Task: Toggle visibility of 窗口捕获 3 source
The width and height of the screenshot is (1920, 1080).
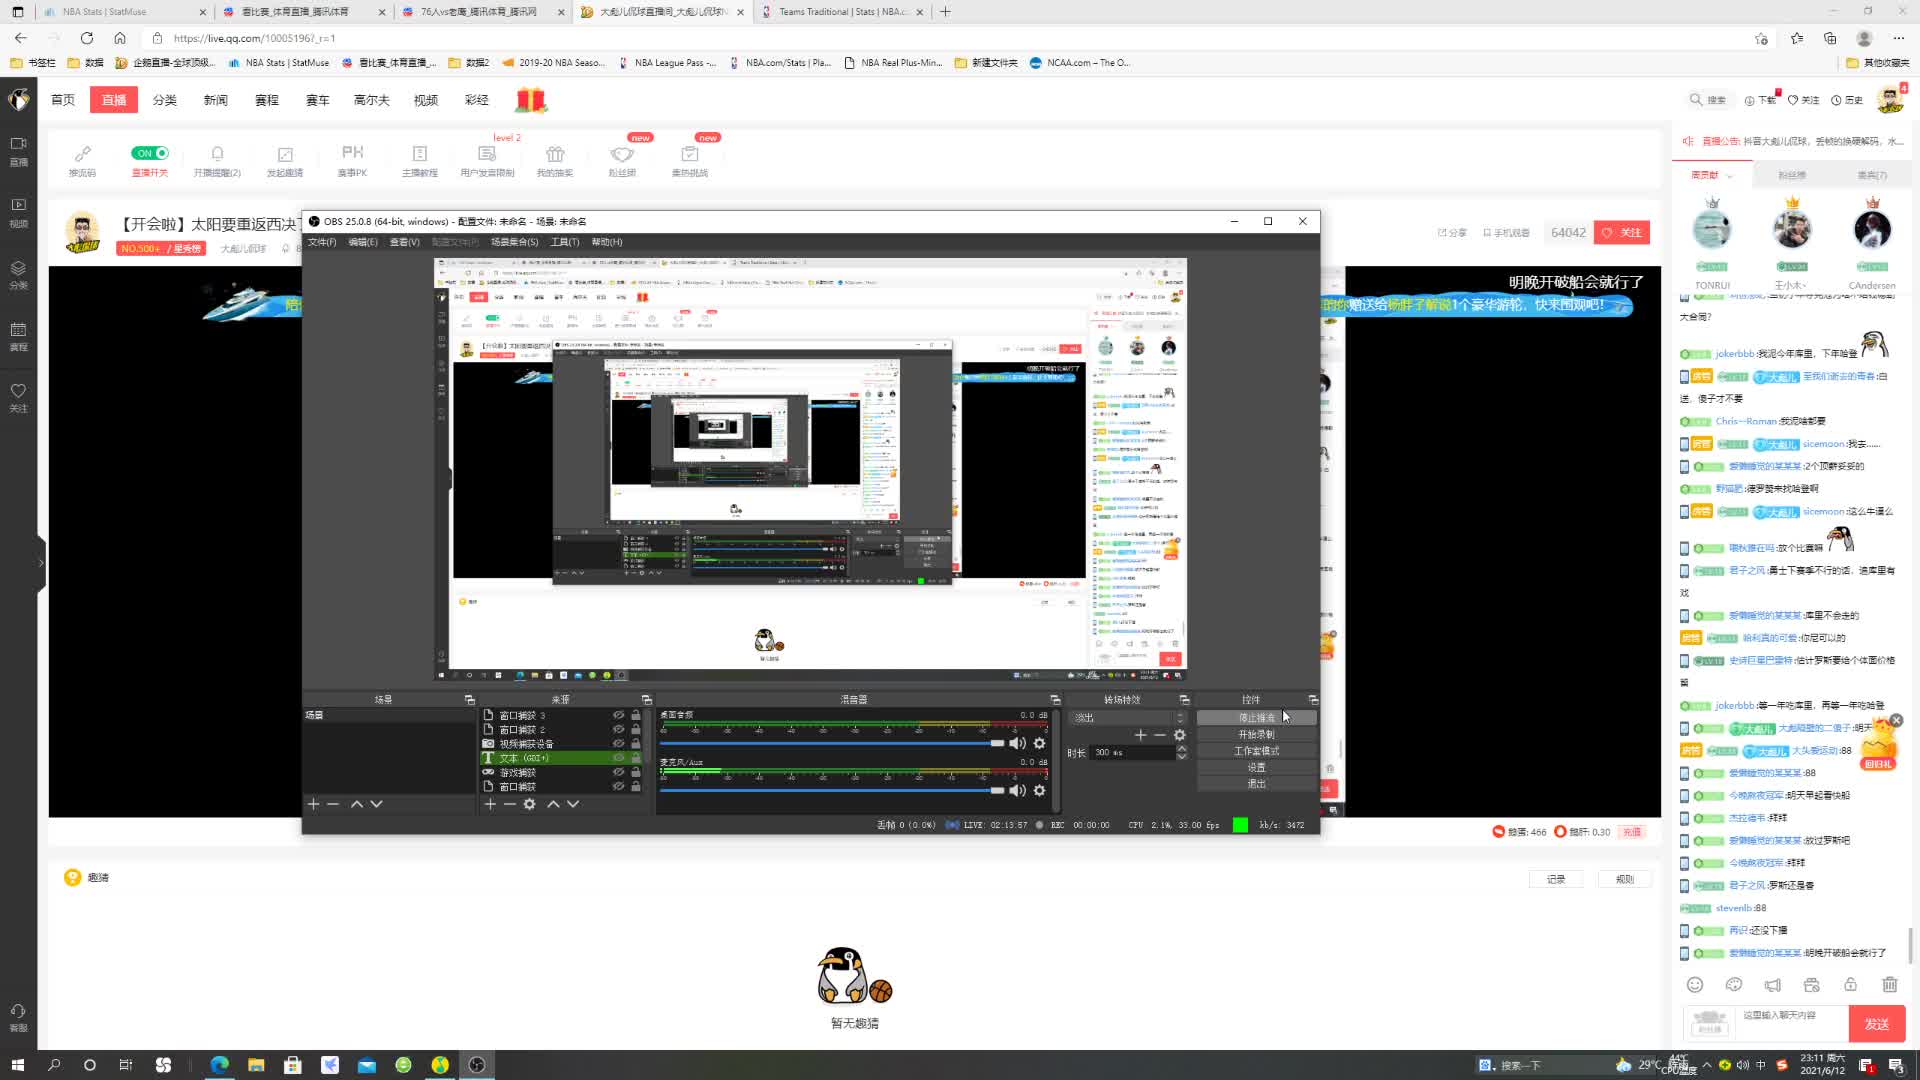Action: pos(618,715)
